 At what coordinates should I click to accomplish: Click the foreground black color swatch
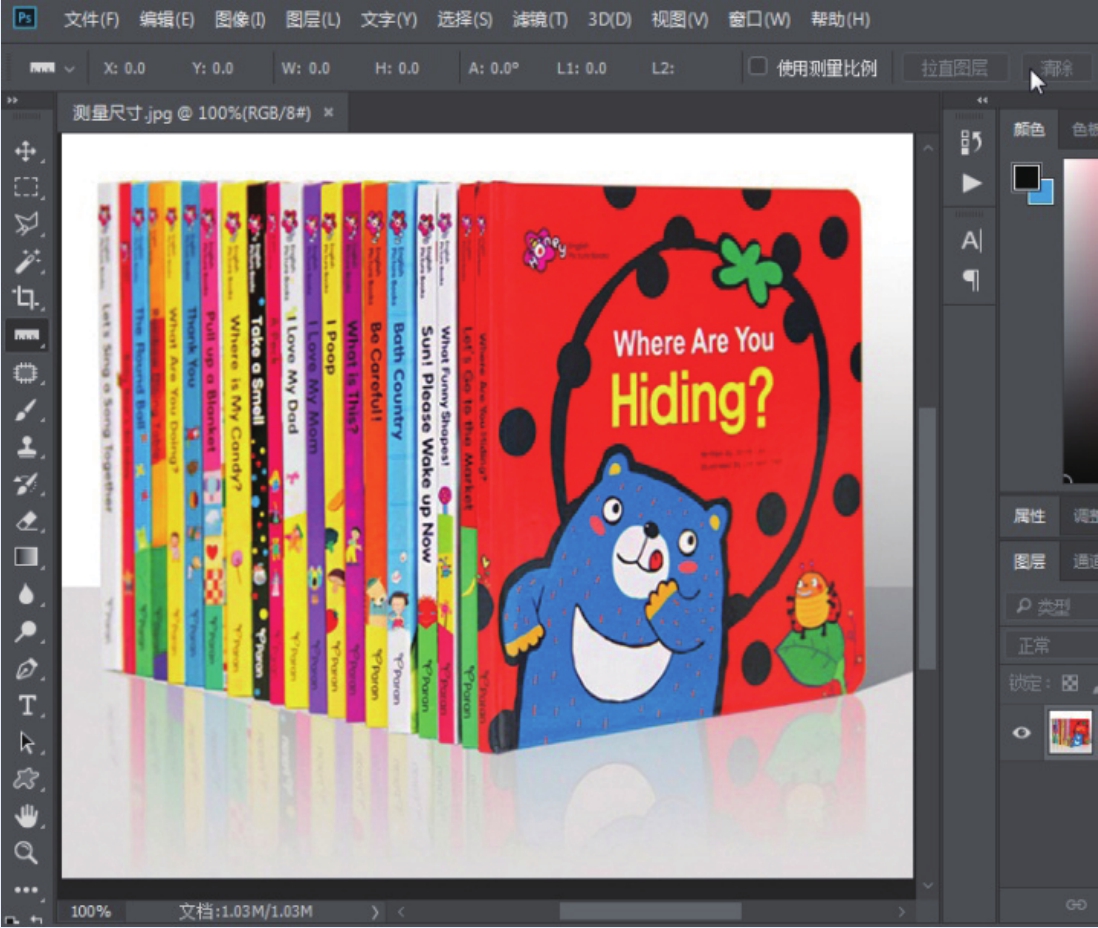tap(1026, 177)
